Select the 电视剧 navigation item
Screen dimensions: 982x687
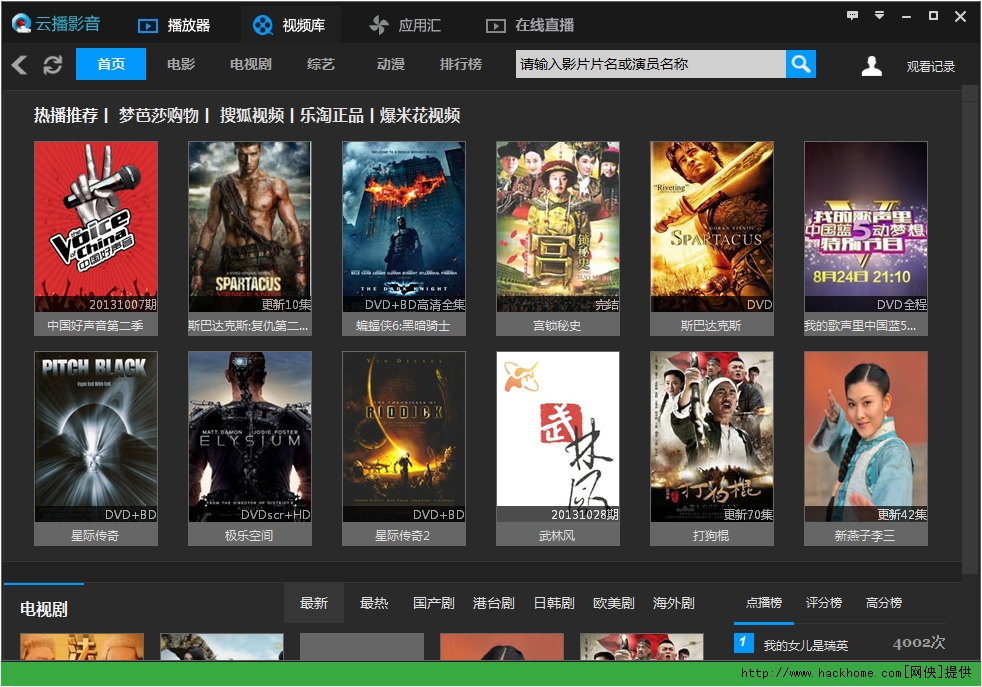pos(251,64)
